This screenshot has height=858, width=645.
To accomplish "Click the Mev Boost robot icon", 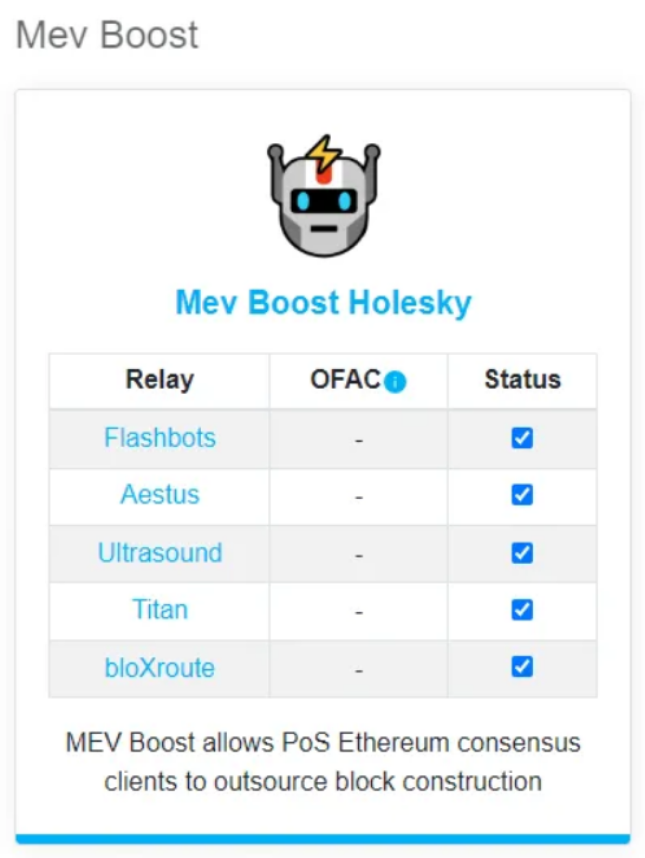I will click(x=322, y=197).
